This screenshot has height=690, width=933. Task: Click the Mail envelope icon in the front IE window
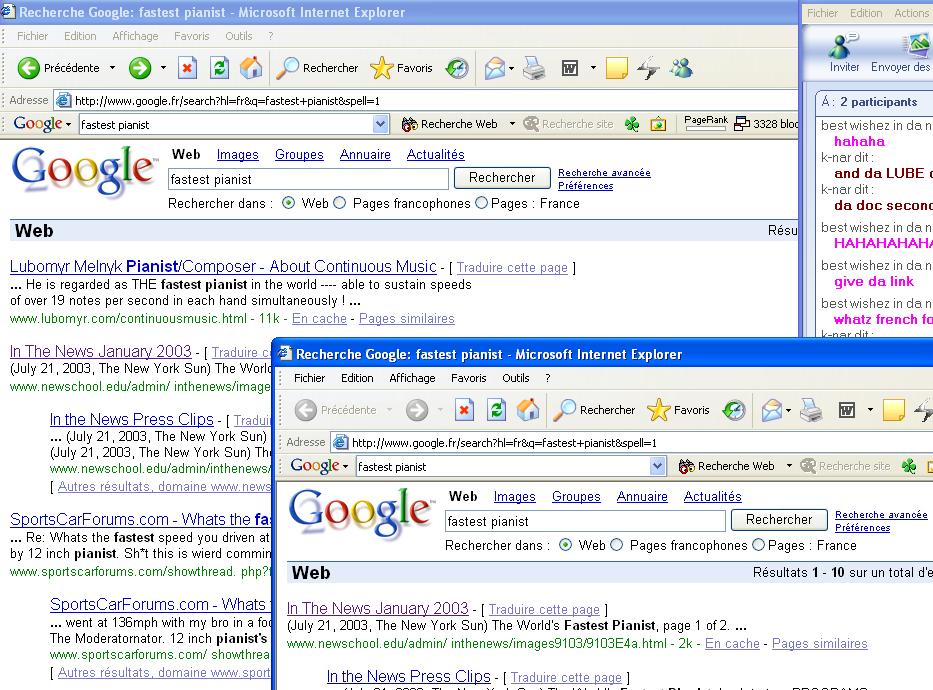(x=772, y=410)
